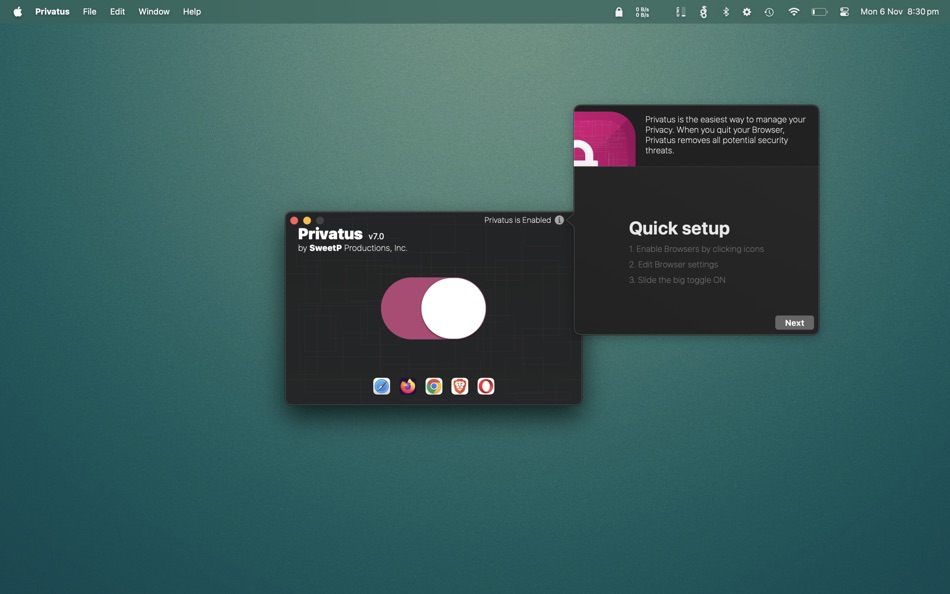The width and height of the screenshot is (950, 594).
Task: Open the Privatus application menu
Action: [x=52, y=12]
